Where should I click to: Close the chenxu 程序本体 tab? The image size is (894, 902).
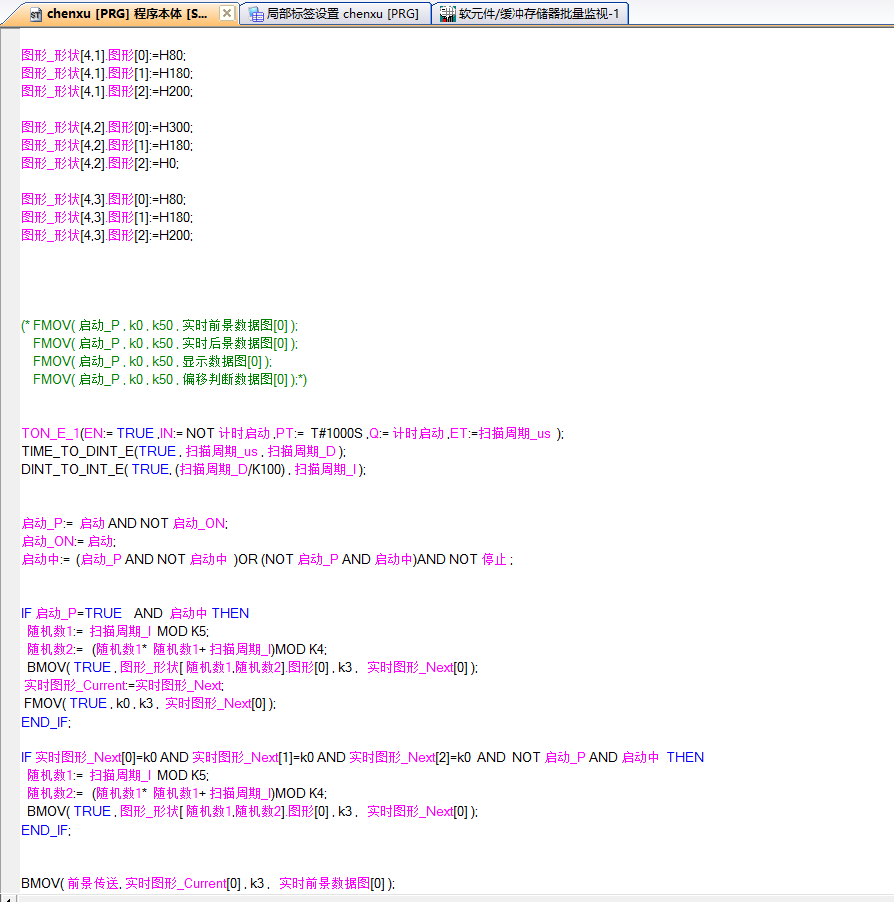point(227,14)
